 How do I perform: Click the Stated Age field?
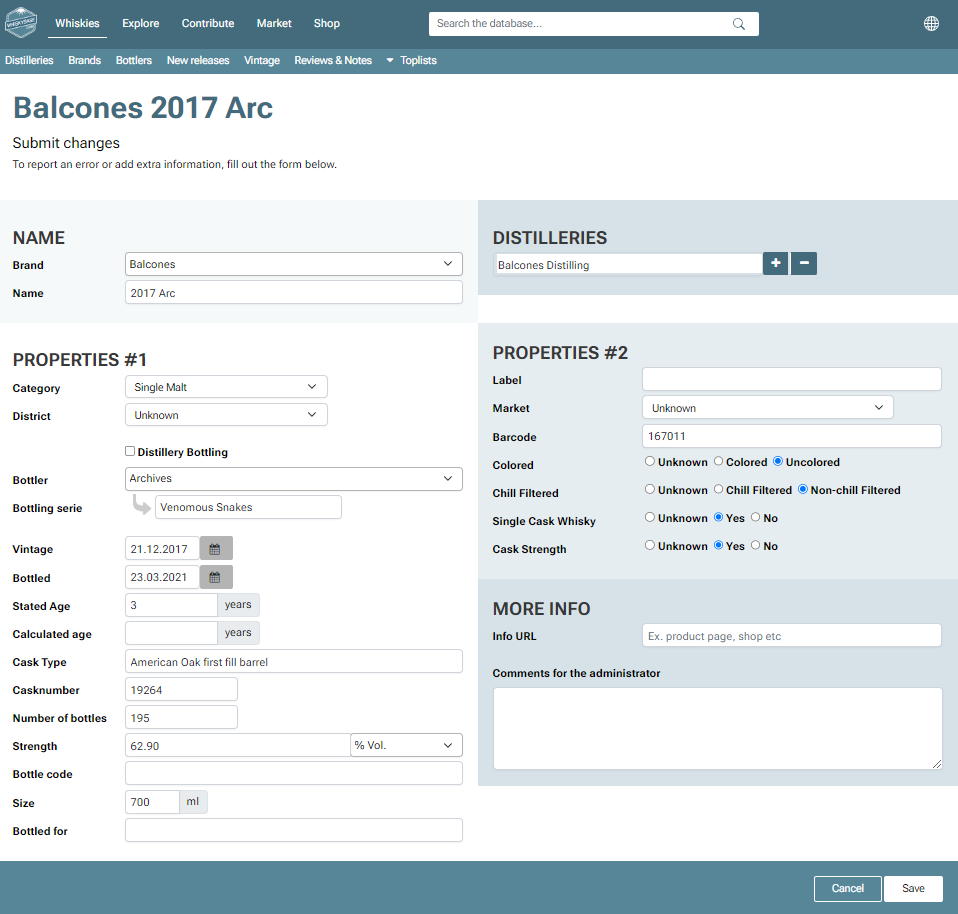171,605
